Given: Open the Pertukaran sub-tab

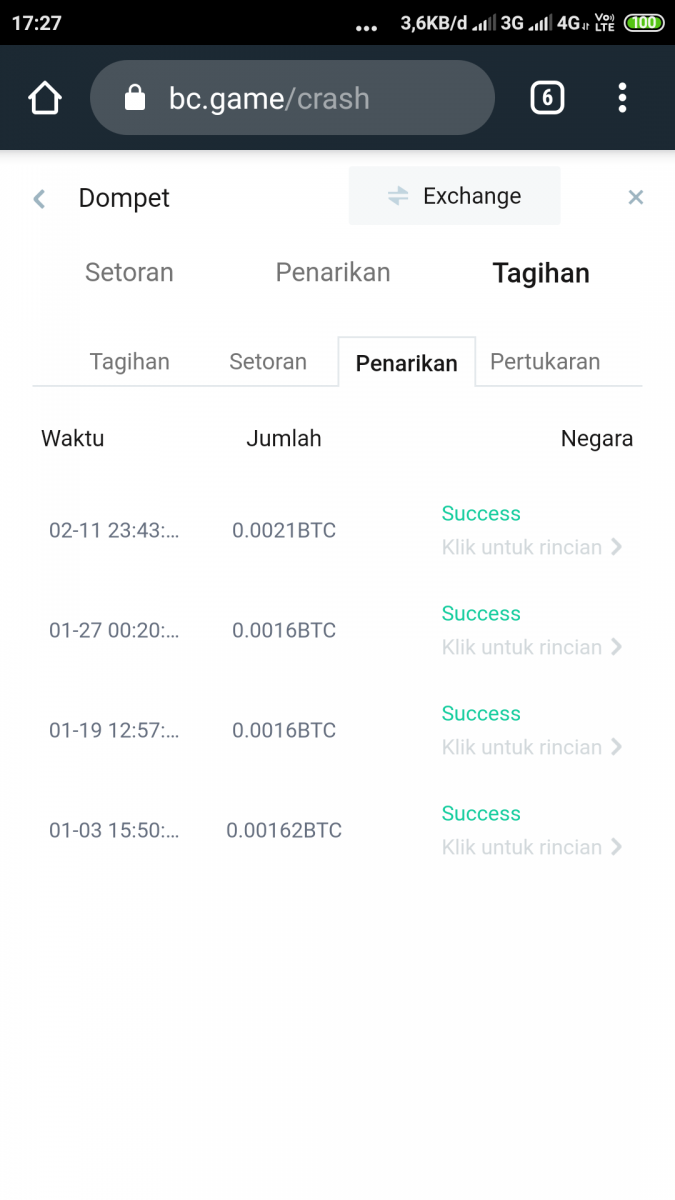Looking at the screenshot, I should 545,362.
